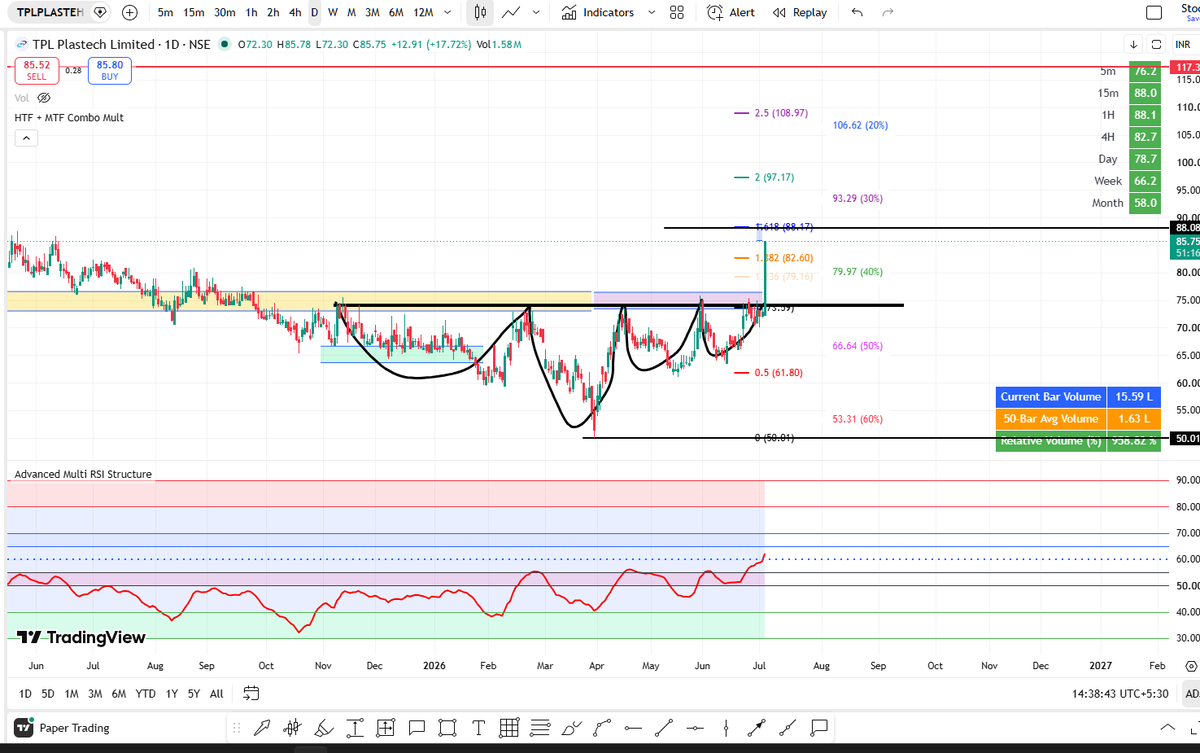Click the fullscreen icon left of INR
1200x753 pixels.
point(1157,44)
